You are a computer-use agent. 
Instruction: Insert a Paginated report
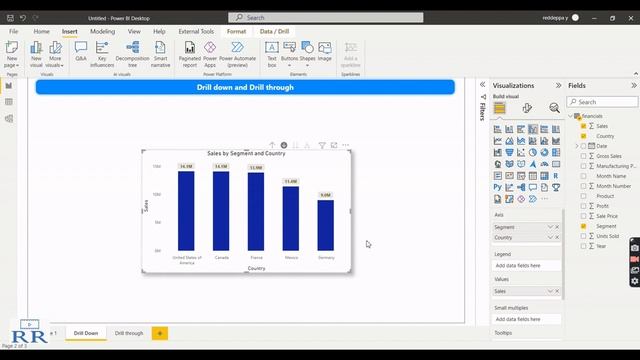pos(190,54)
